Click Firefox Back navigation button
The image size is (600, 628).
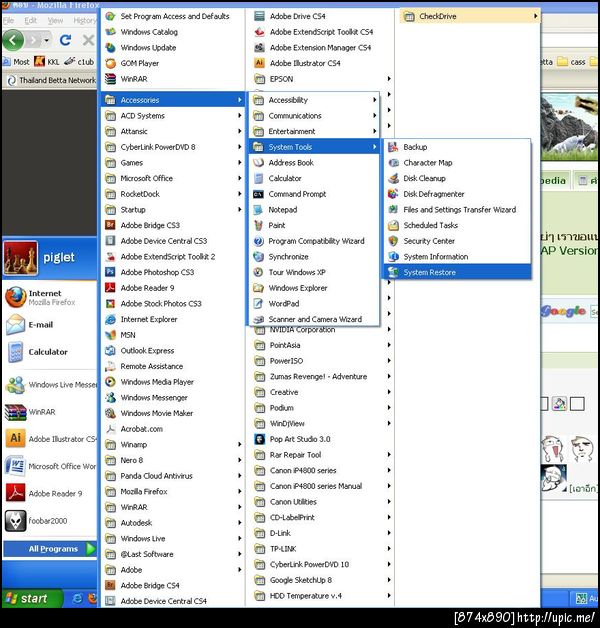tap(13, 40)
